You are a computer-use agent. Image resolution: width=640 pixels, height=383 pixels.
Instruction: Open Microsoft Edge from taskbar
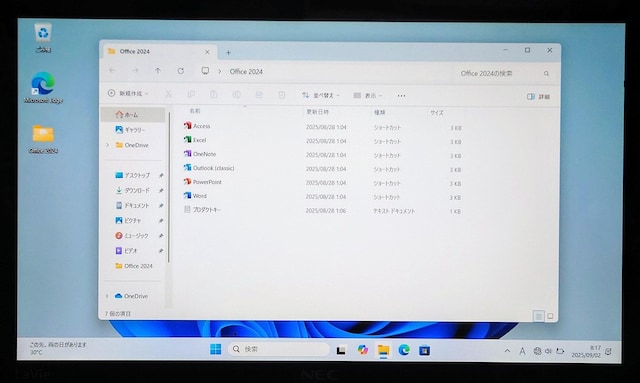[x=404, y=350]
